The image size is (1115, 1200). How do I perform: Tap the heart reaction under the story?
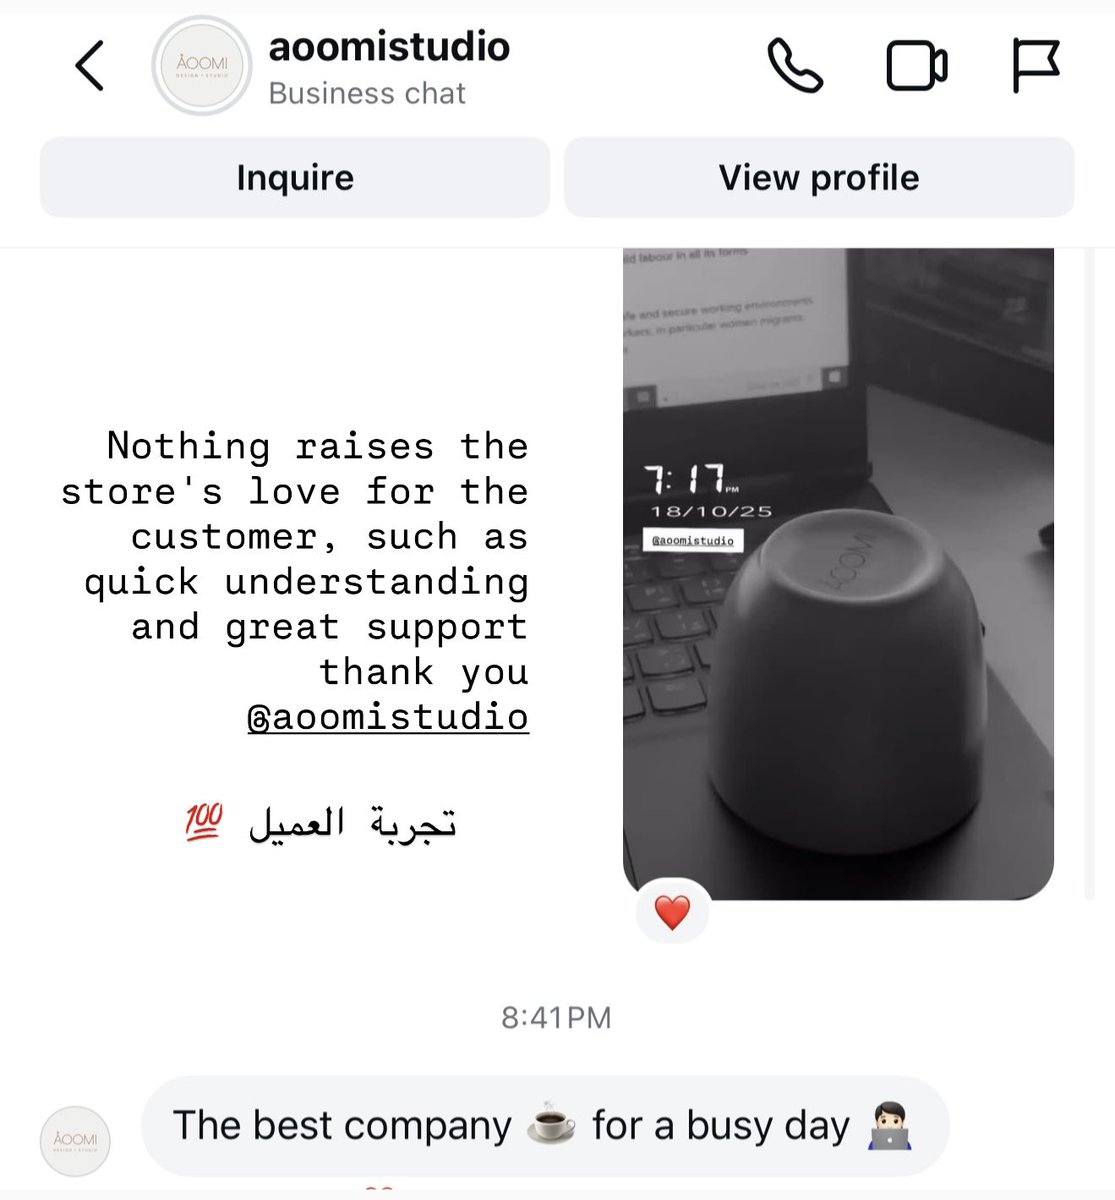coord(672,911)
